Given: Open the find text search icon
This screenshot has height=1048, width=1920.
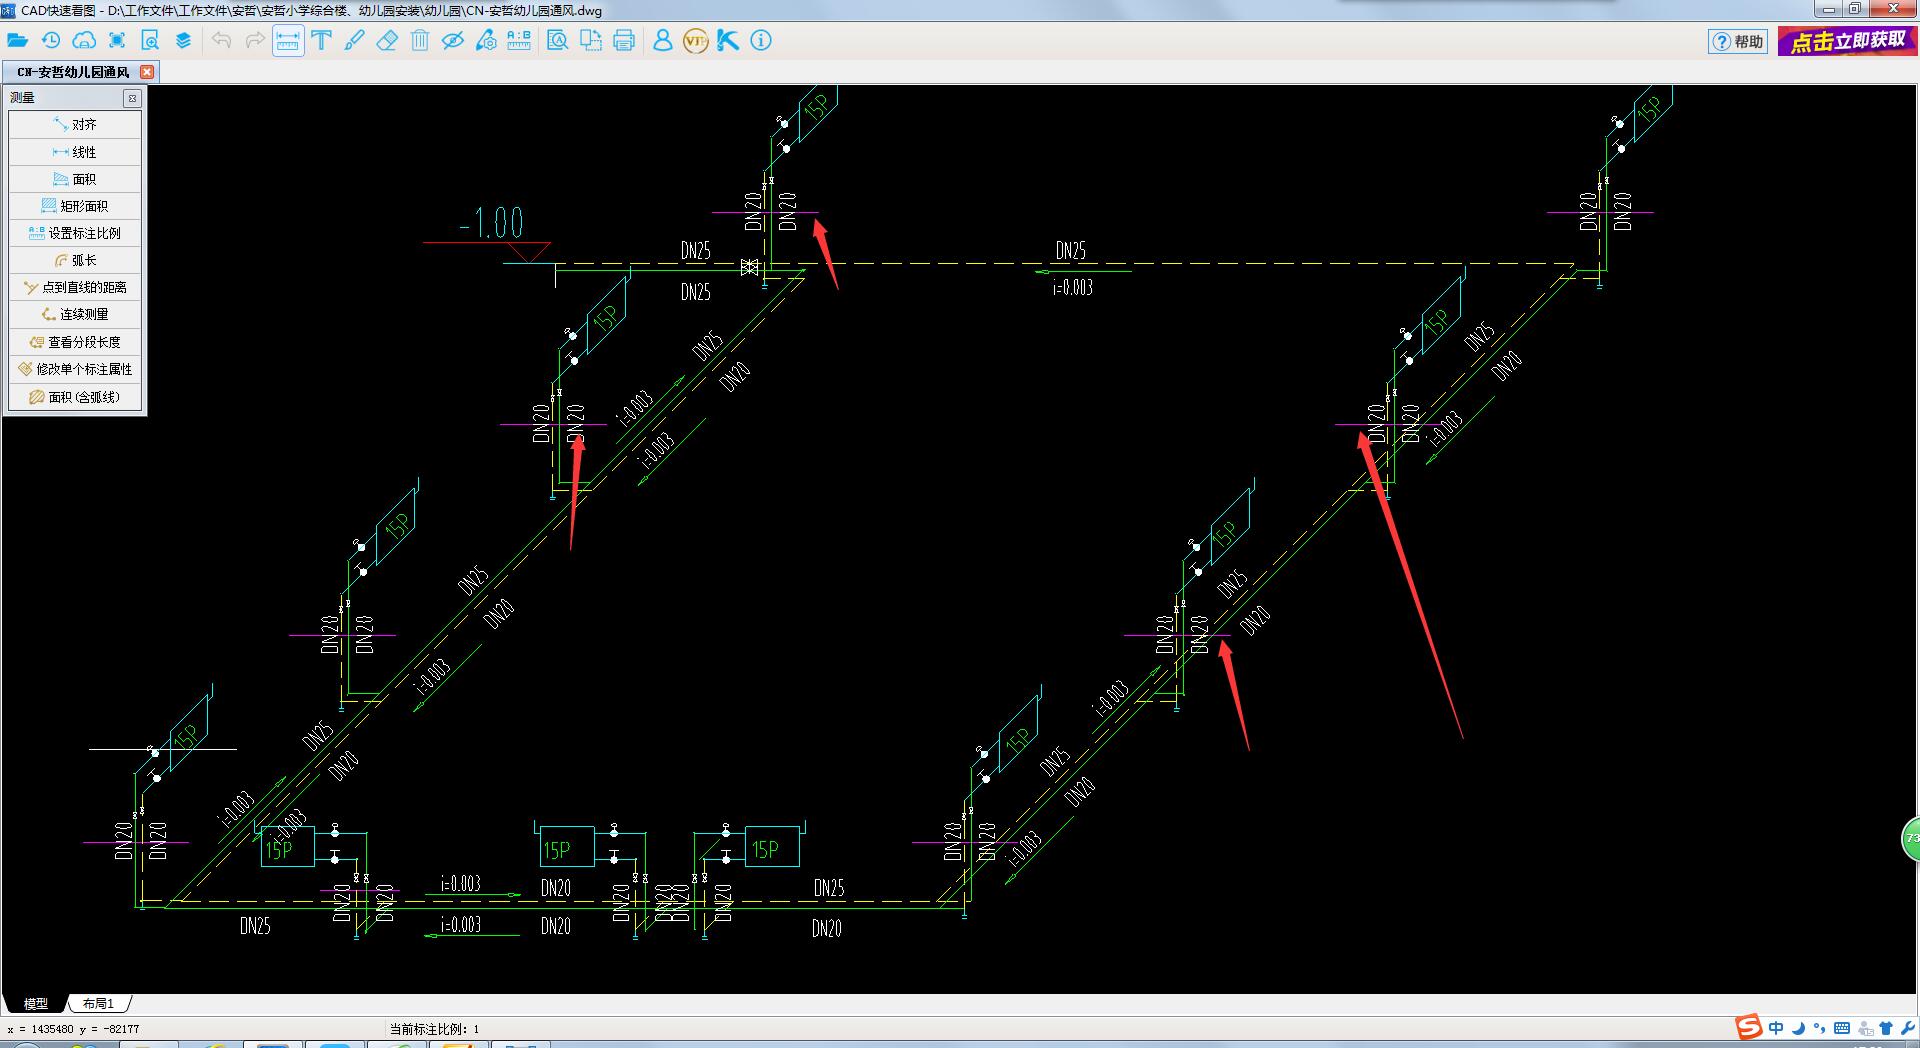Looking at the screenshot, I should (x=558, y=41).
